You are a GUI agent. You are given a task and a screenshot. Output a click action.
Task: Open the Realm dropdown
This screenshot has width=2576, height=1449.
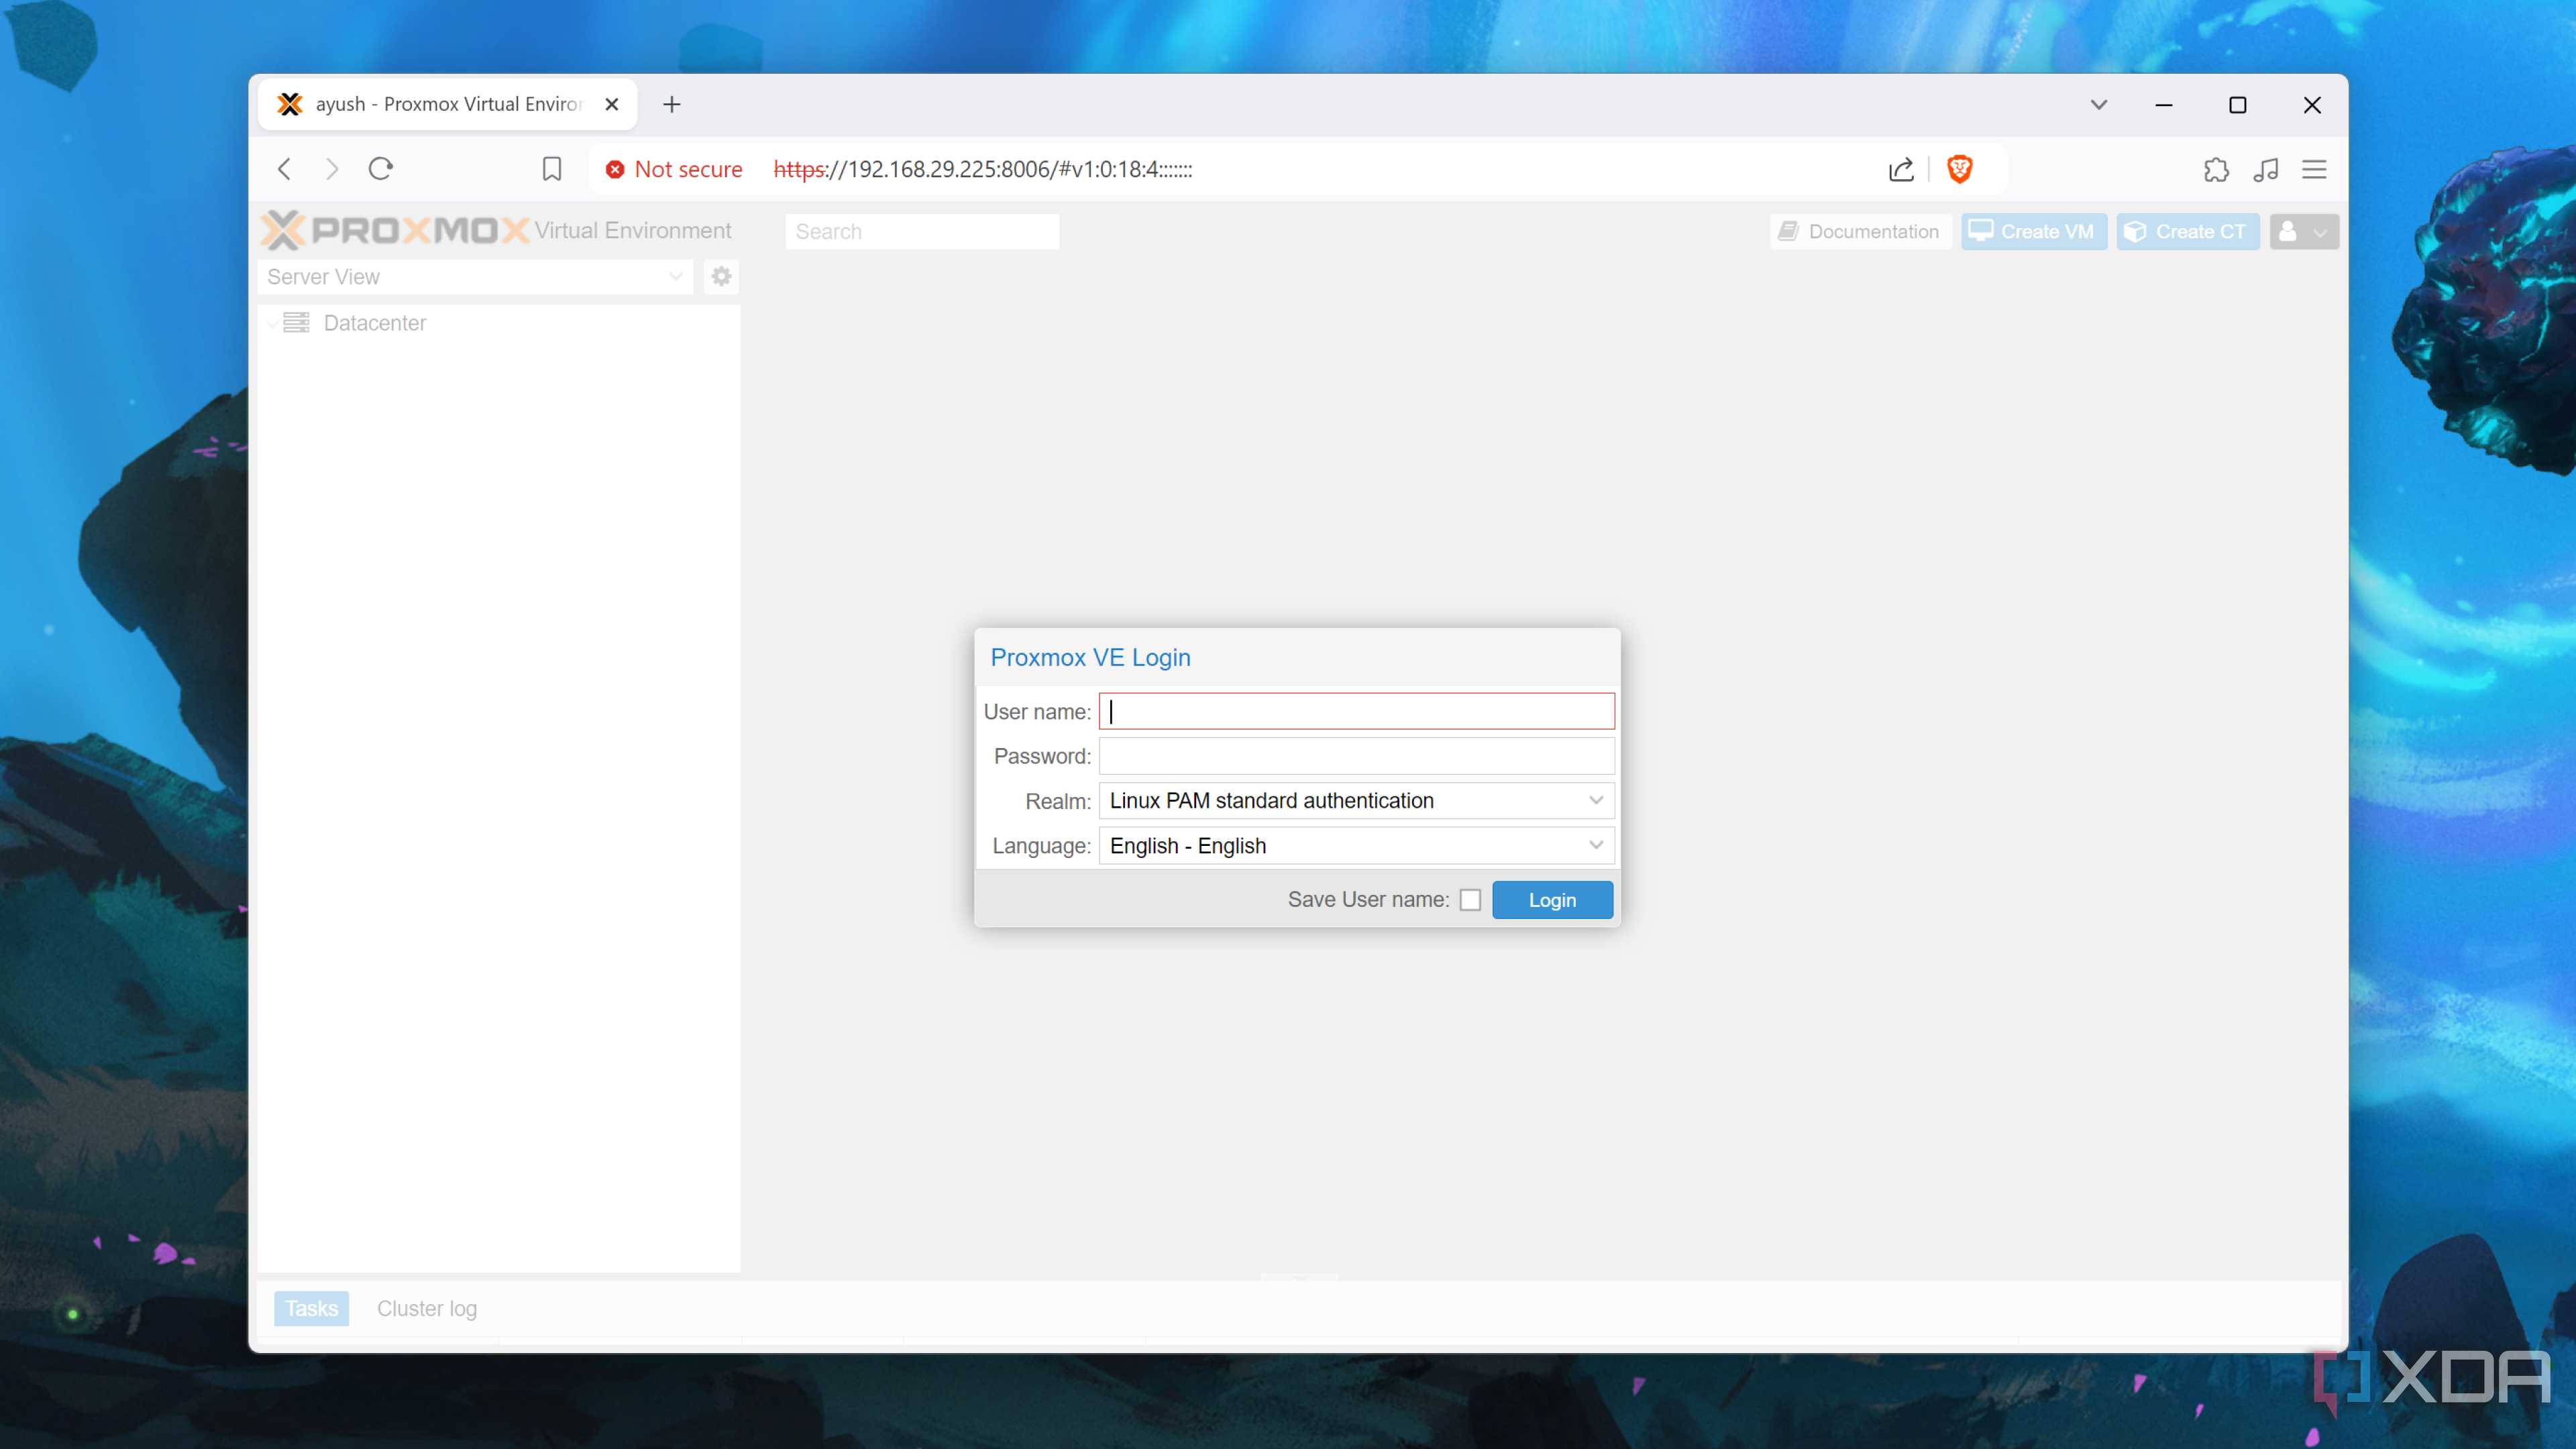pos(1356,800)
